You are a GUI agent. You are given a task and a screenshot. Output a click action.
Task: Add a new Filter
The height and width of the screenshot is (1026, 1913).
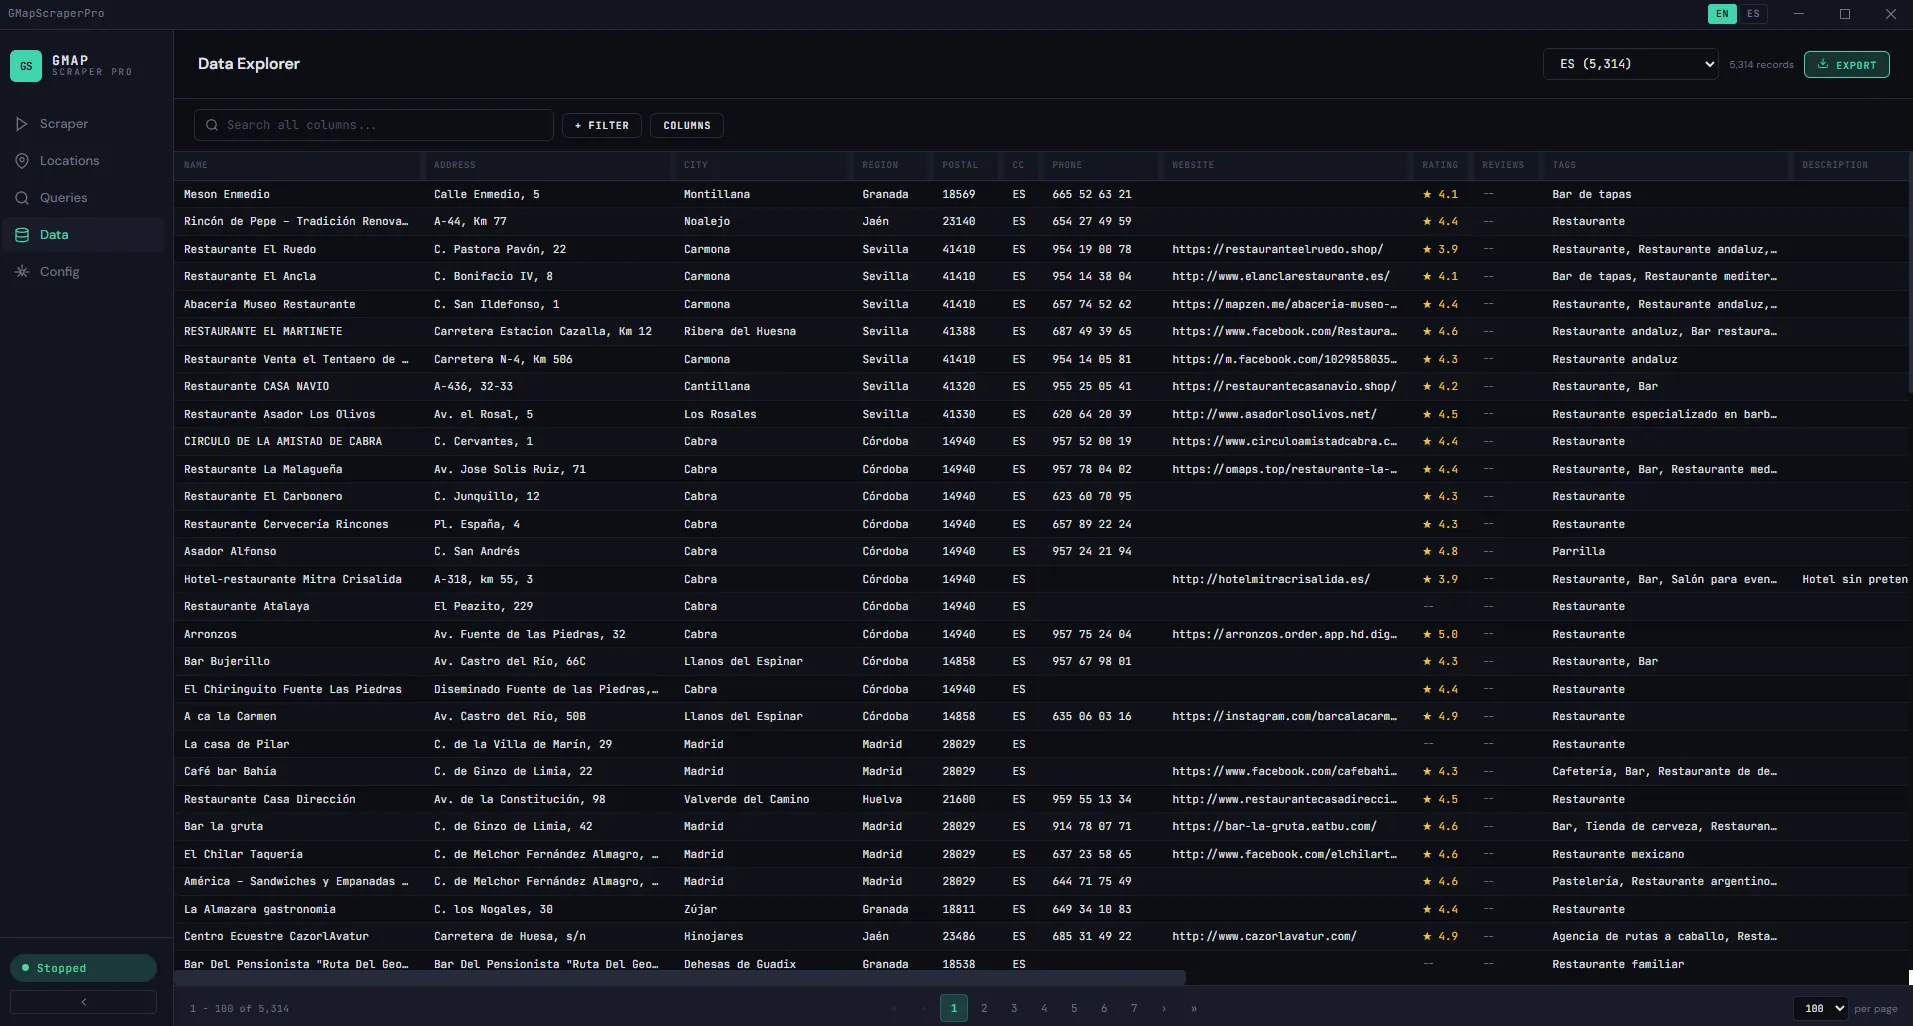[602, 126]
